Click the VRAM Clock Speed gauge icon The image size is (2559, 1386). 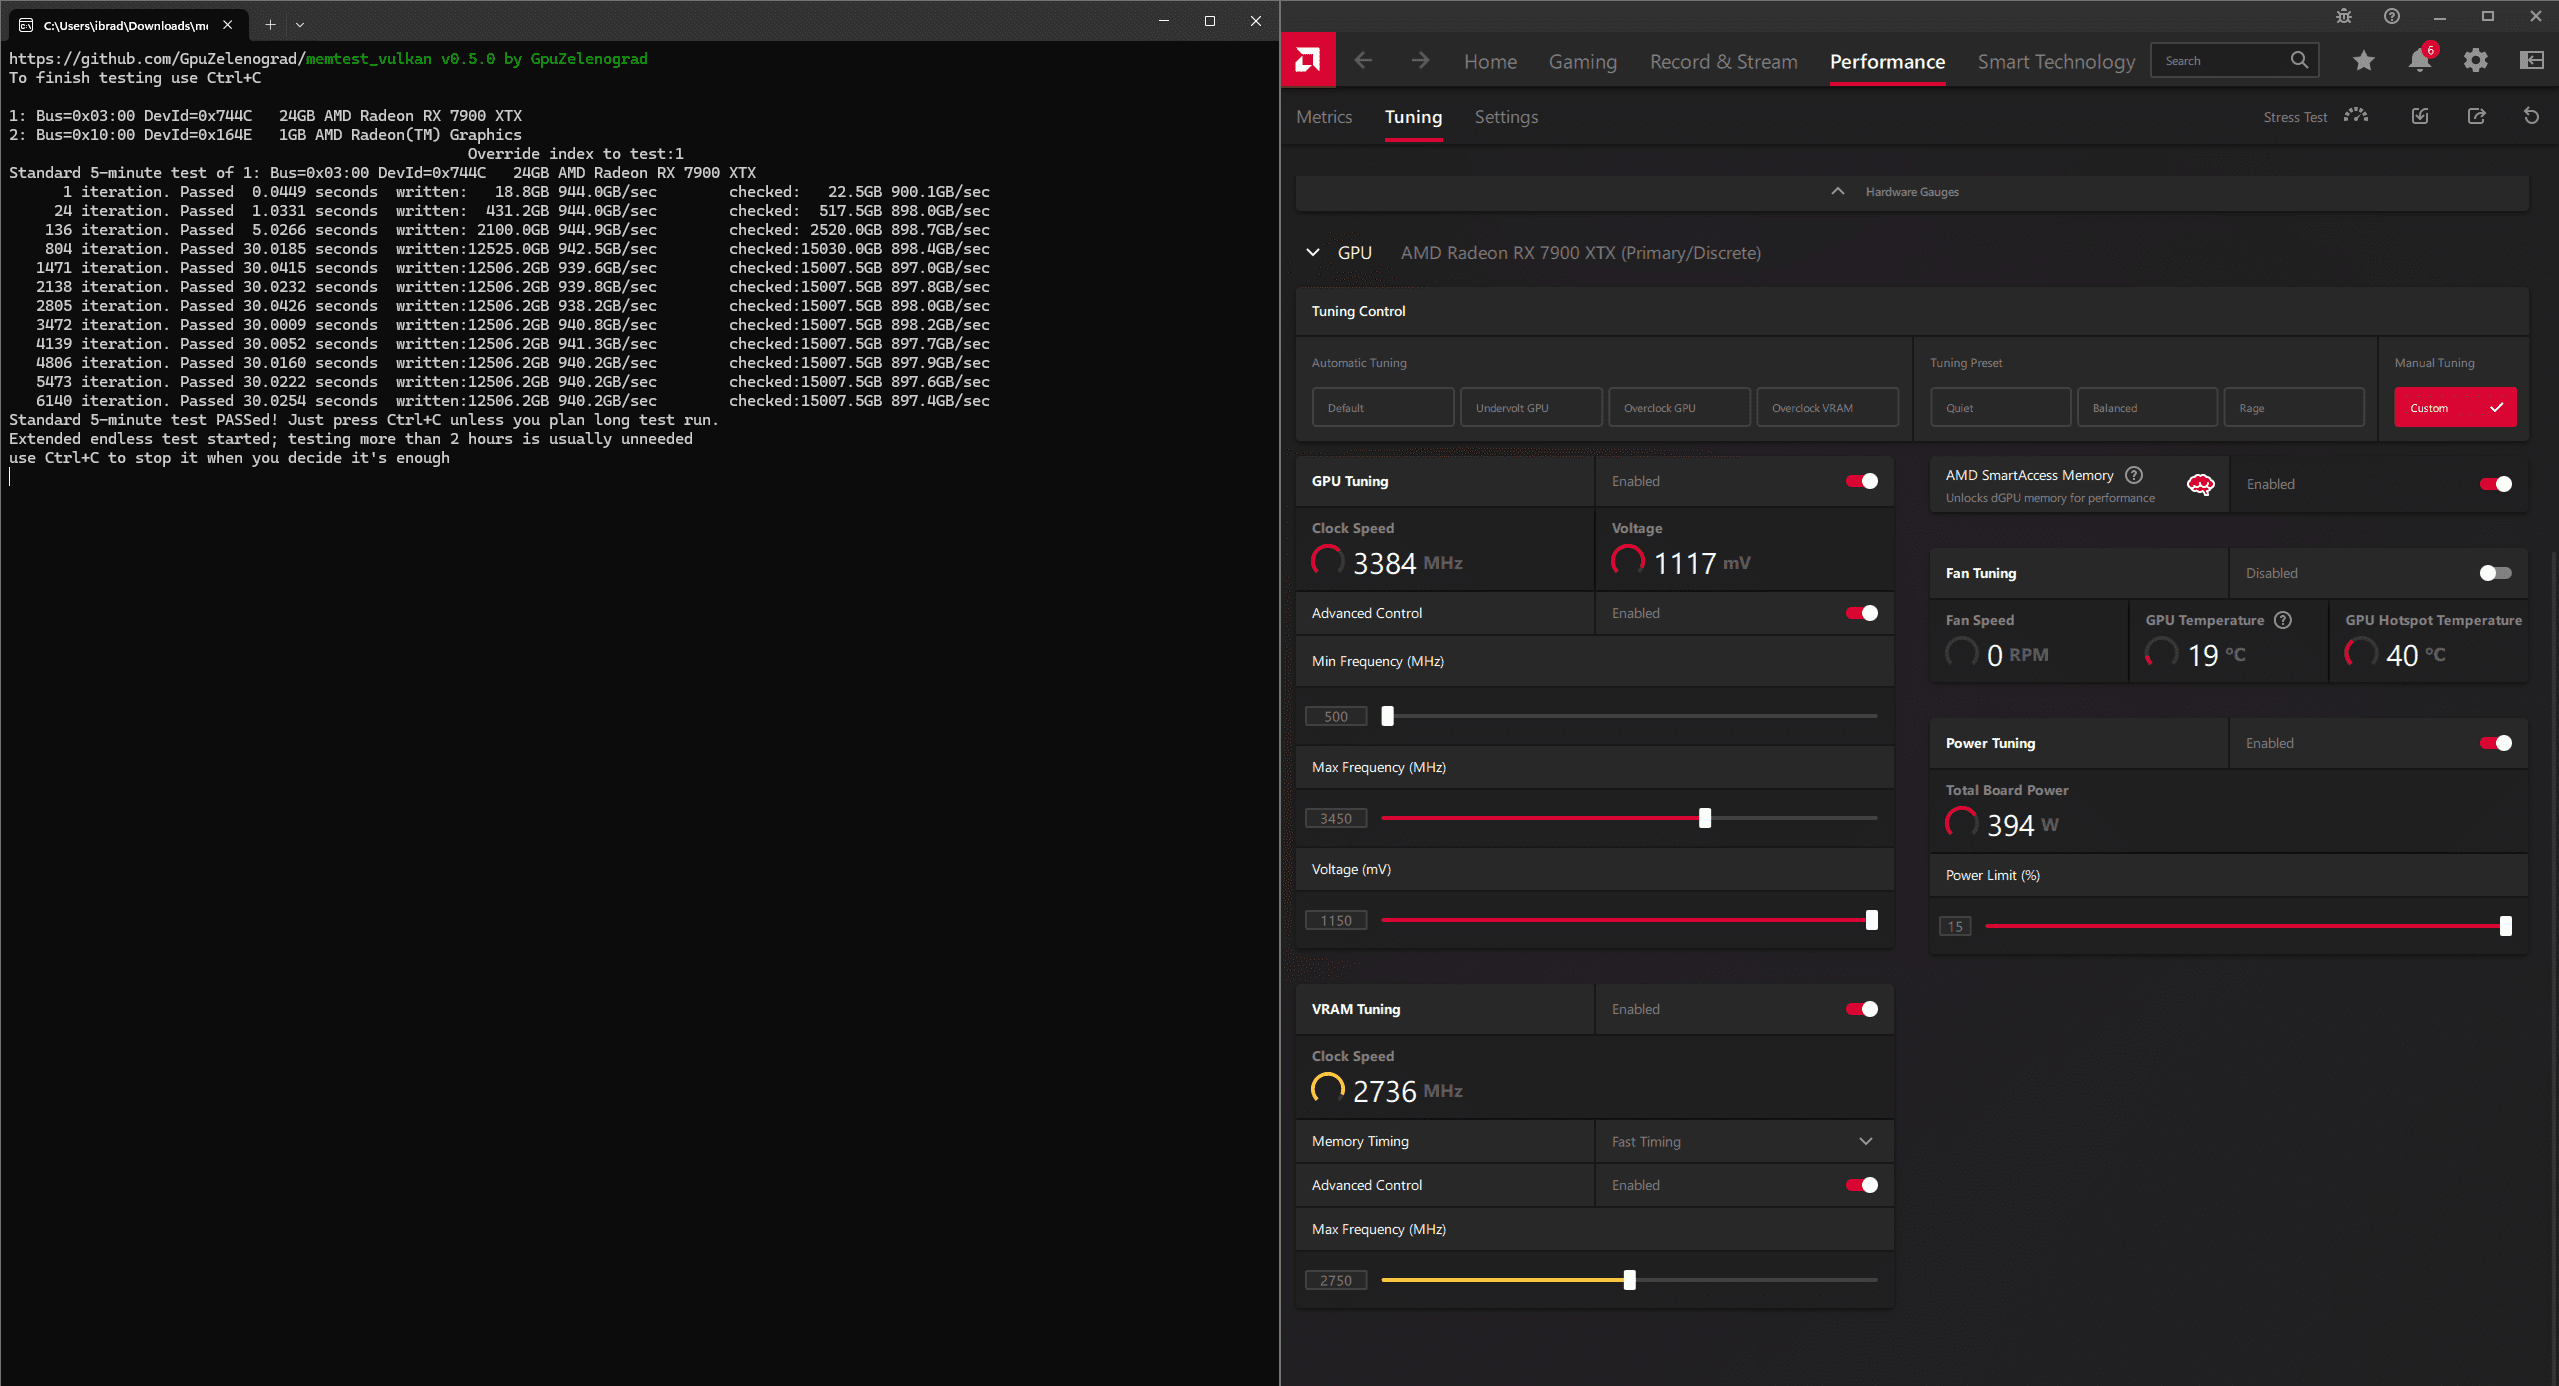click(x=1327, y=1089)
